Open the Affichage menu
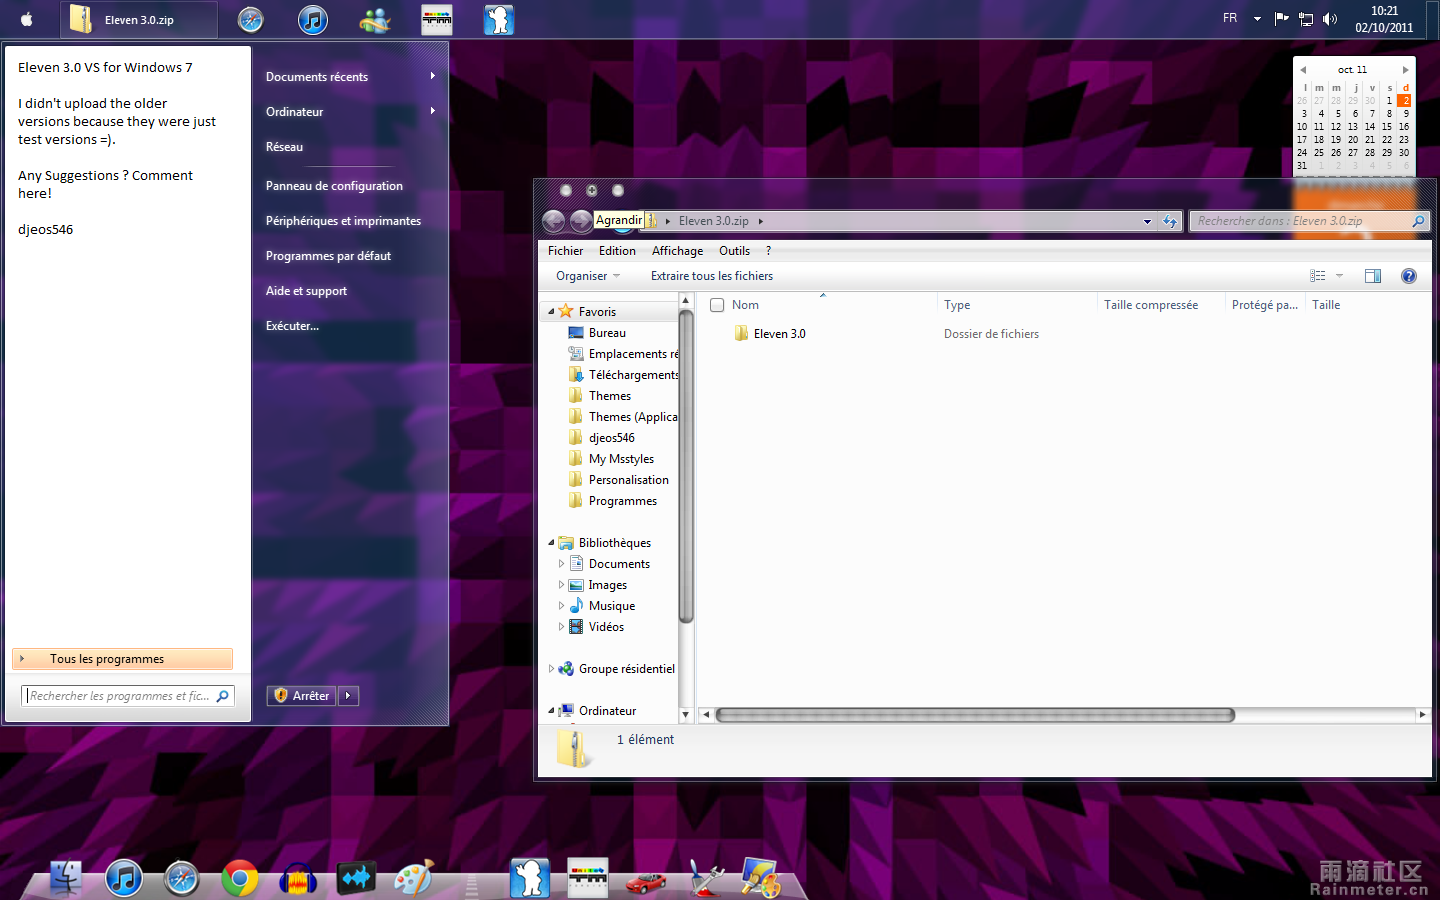Image resolution: width=1440 pixels, height=900 pixels. [x=677, y=251]
